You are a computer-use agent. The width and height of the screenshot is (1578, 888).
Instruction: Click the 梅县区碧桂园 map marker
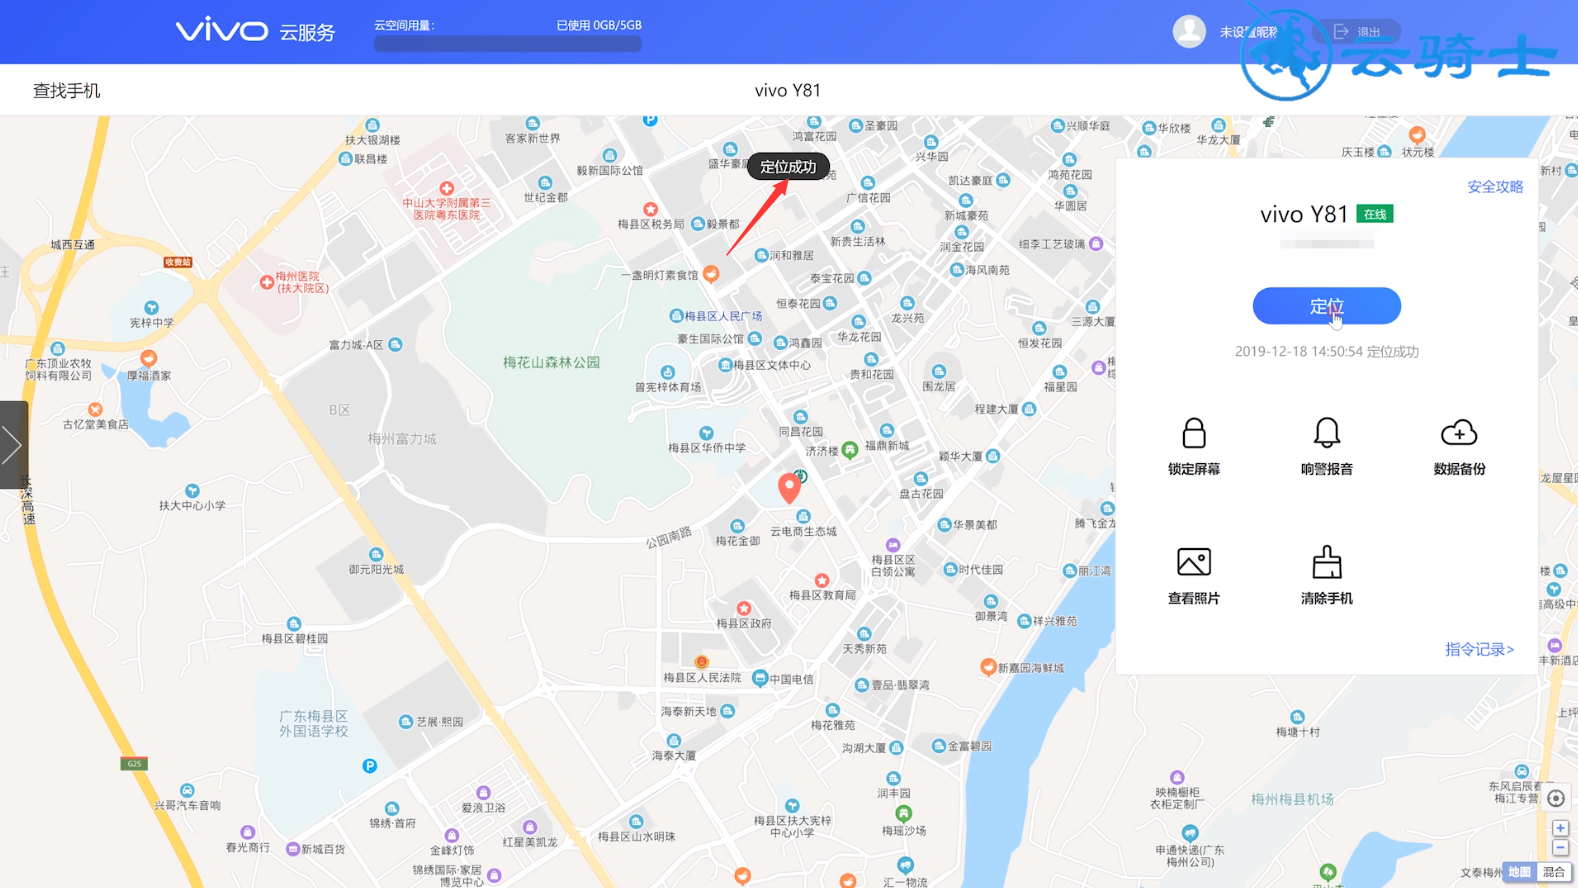coord(294,624)
